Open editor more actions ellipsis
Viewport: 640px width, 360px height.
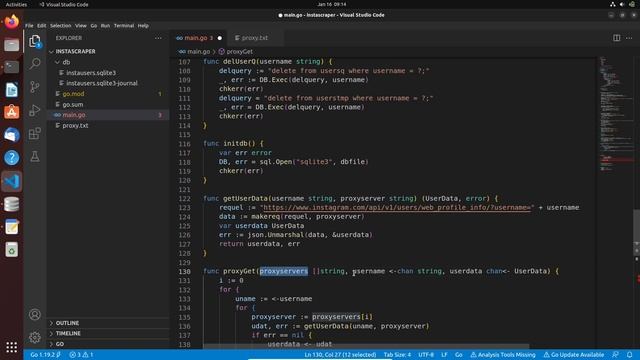[629, 38]
